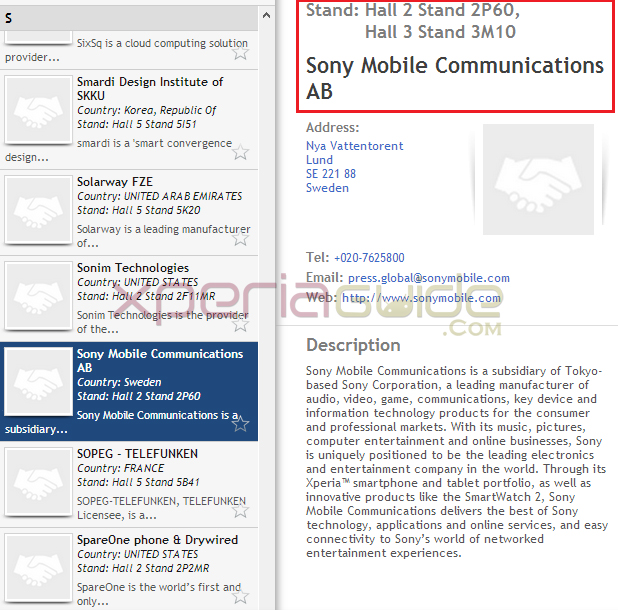Select Solarway FZE exhibitor title
Viewport: 618px width, 610px height.
[115, 182]
